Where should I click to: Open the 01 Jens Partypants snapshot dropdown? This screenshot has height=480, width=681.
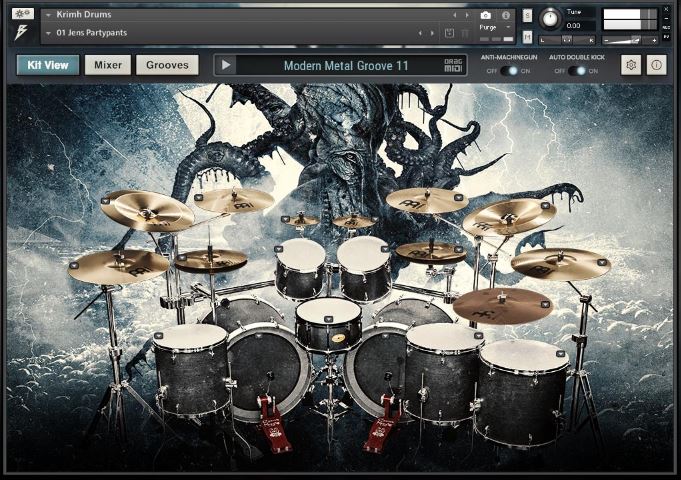pyautogui.click(x=49, y=33)
